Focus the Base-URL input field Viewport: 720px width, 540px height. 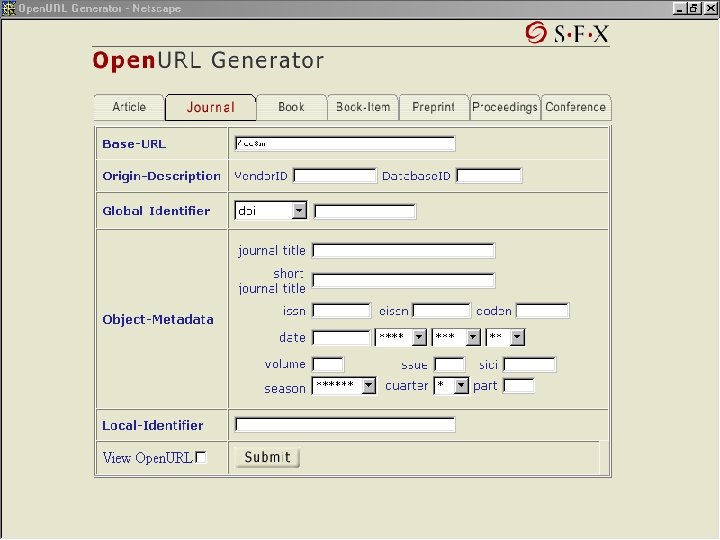[345, 144]
